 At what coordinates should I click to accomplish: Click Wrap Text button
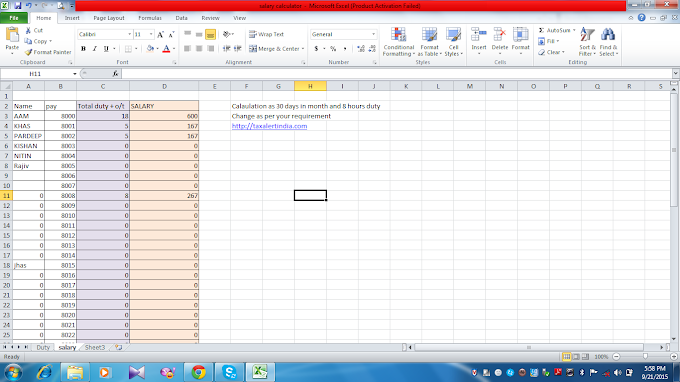click(x=266, y=34)
